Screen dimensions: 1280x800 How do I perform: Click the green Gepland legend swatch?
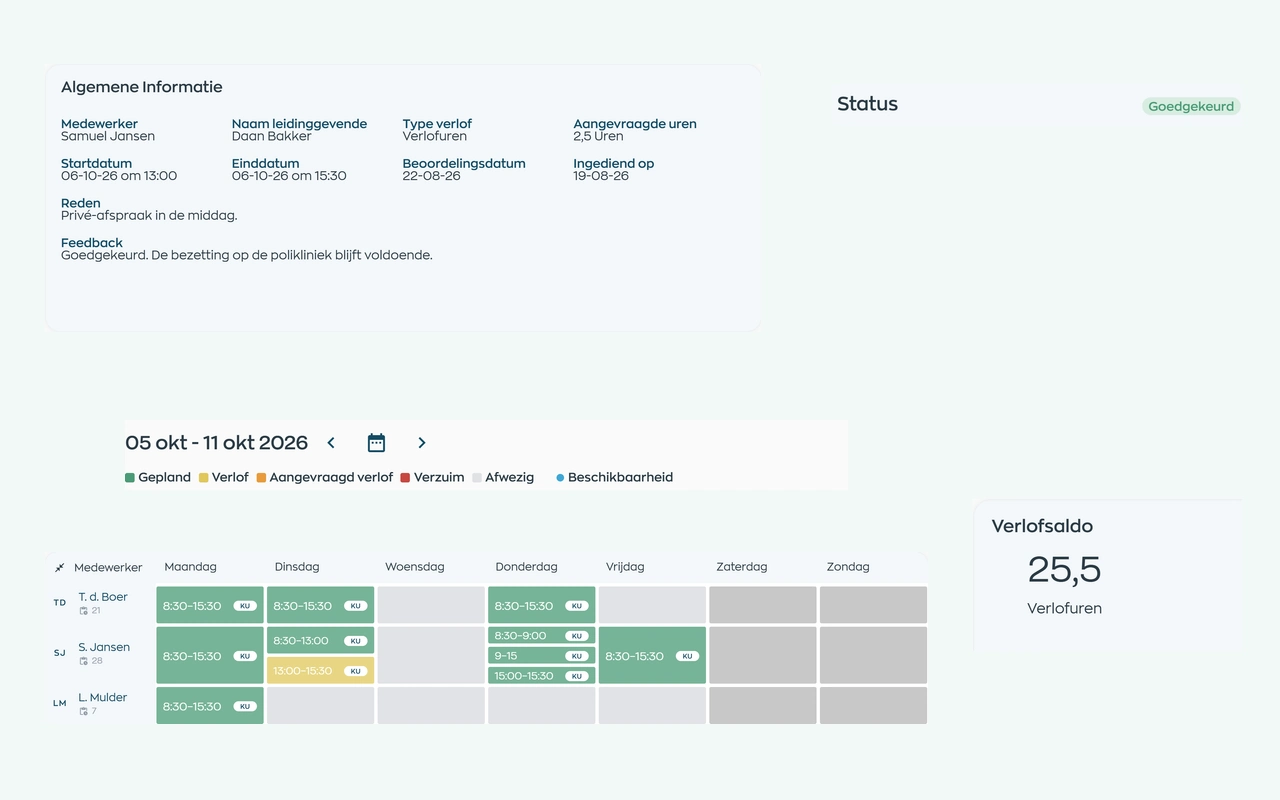click(130, 478)
